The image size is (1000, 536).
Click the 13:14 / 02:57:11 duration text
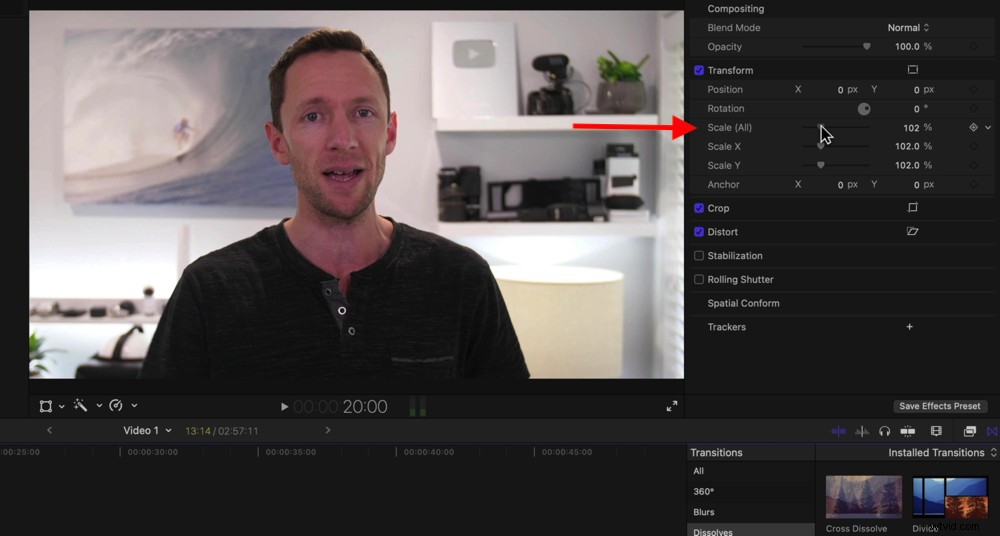[222, 431]
